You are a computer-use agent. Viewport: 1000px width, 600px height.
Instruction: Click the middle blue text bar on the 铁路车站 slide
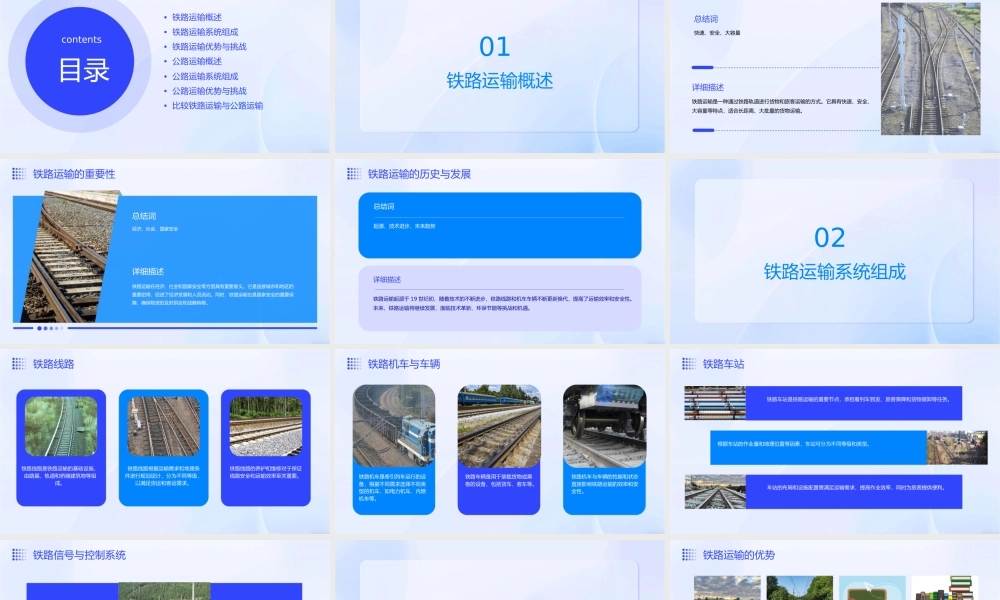point(818,448)
